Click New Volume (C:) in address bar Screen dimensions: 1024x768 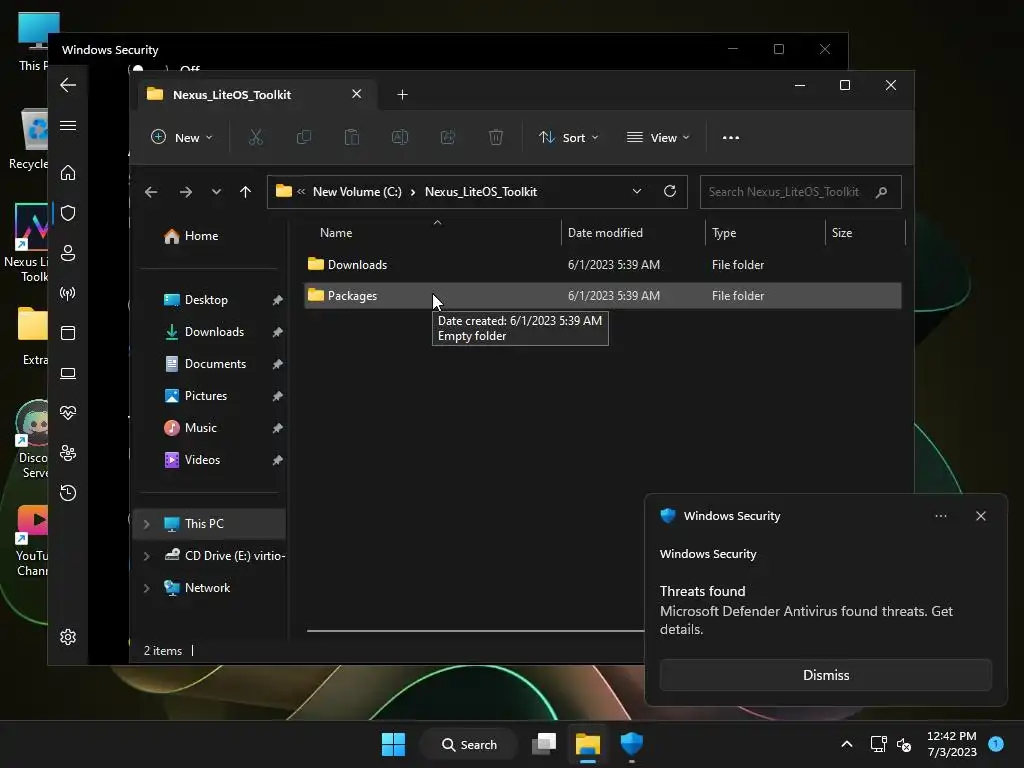click(357, 192)
